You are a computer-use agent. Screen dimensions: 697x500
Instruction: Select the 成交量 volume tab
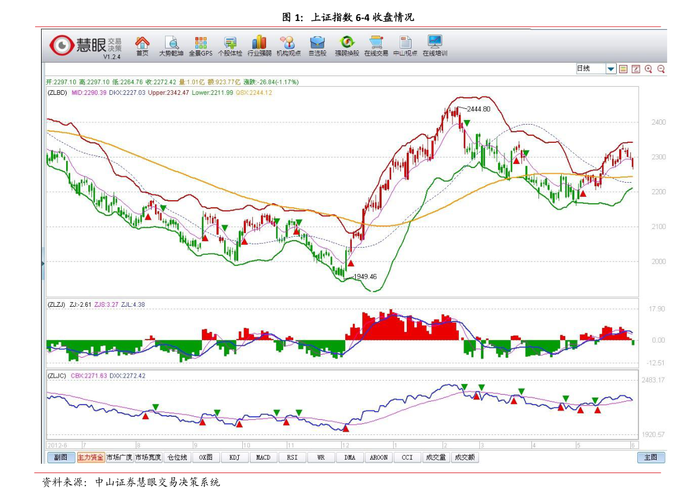click(436, 456)
